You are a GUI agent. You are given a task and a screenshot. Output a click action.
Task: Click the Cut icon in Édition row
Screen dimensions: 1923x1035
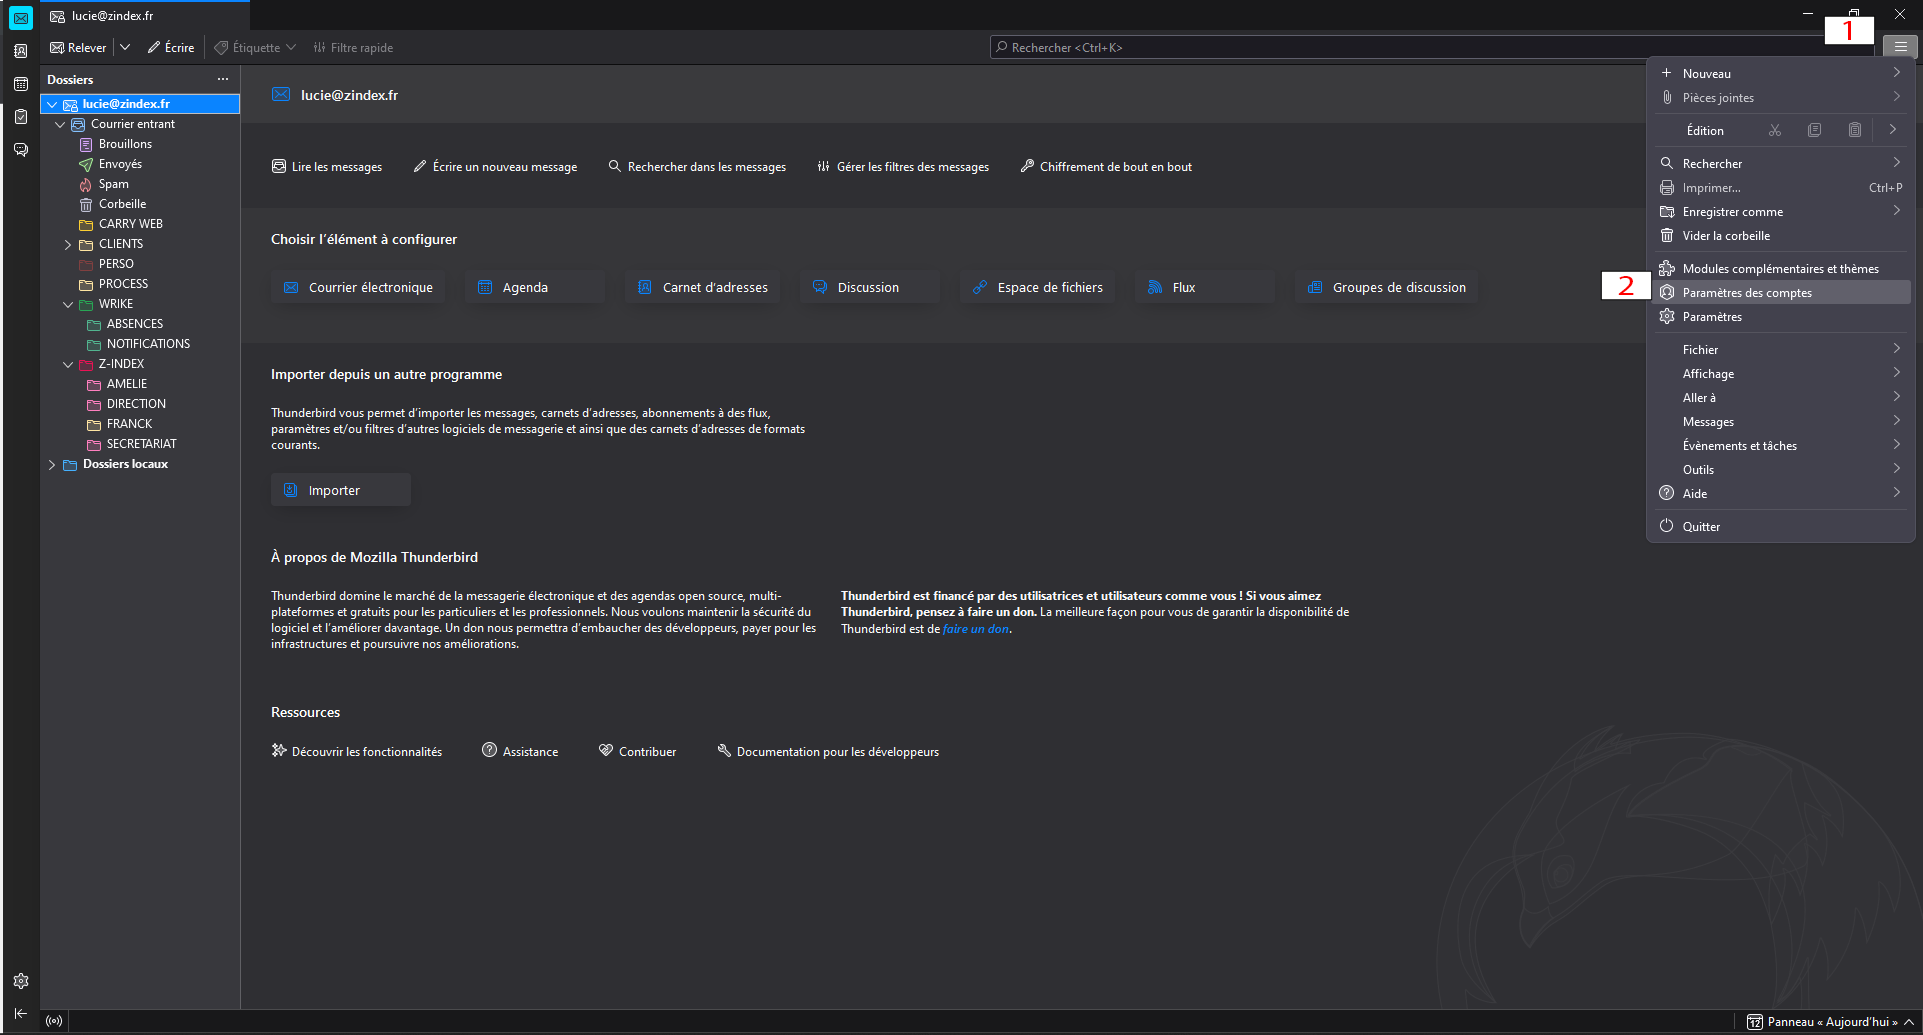coord(1775,130)
